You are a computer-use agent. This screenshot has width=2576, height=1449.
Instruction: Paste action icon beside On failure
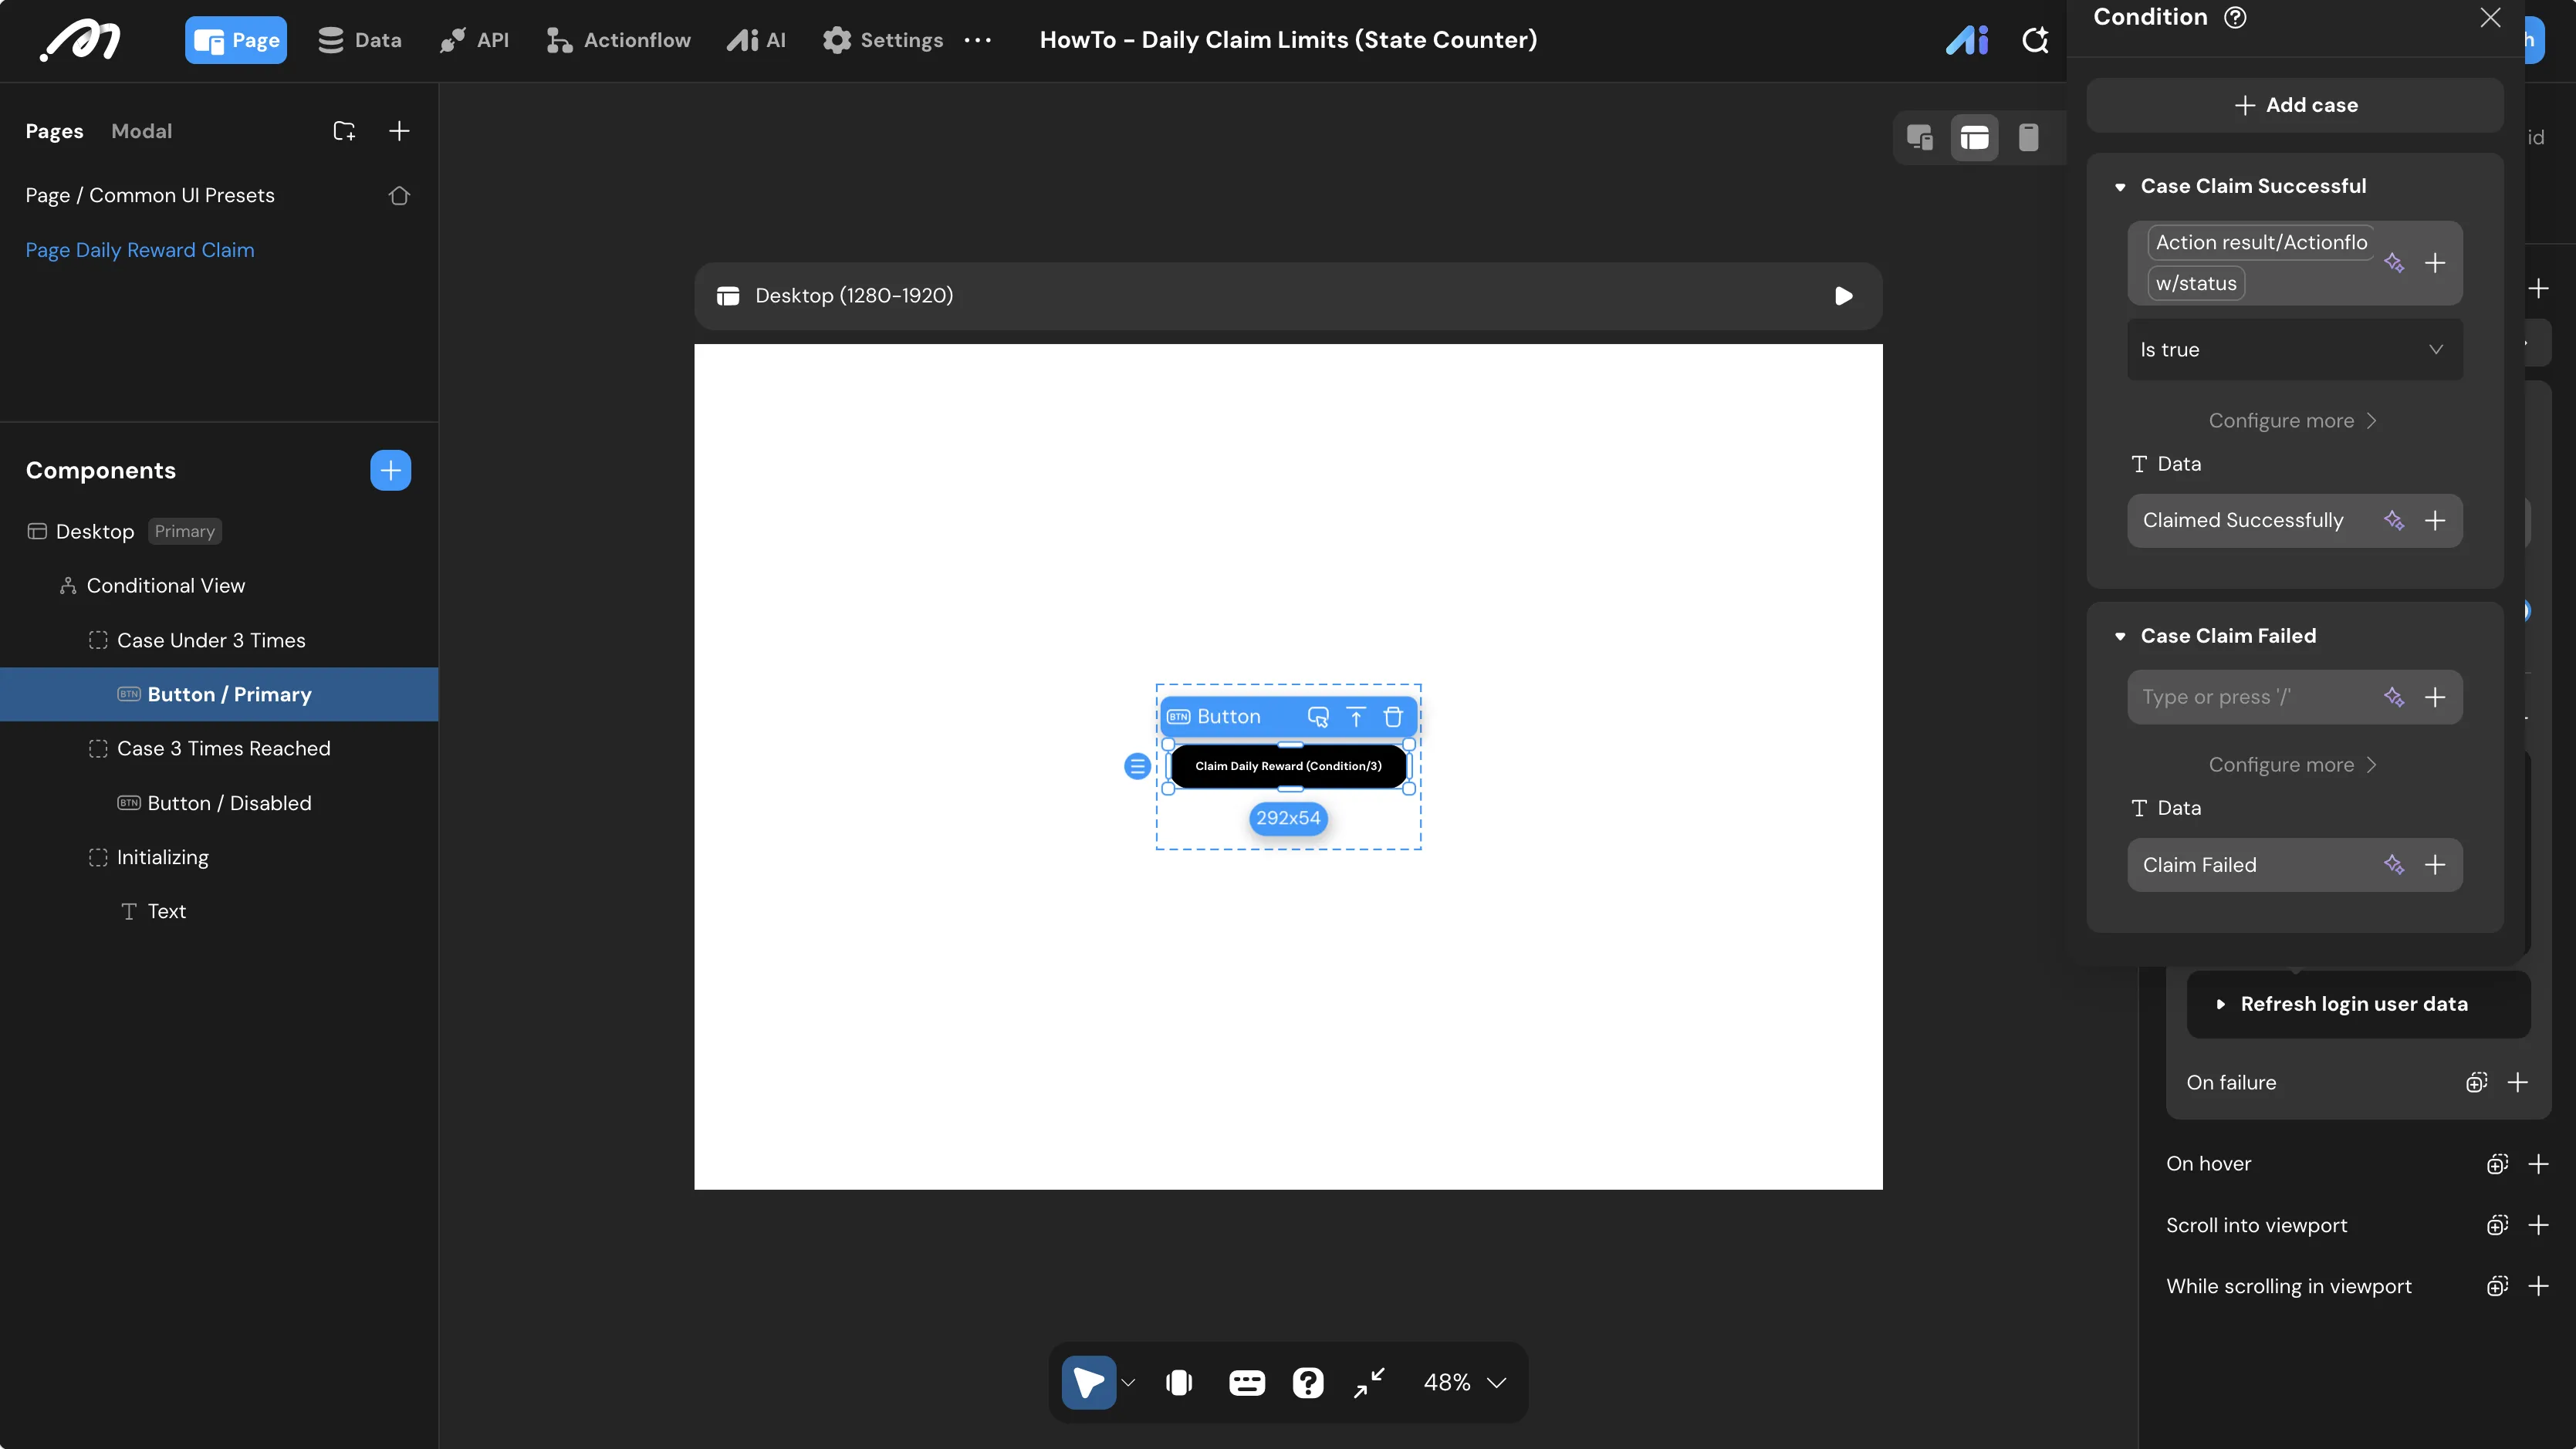point(2477,1082)
